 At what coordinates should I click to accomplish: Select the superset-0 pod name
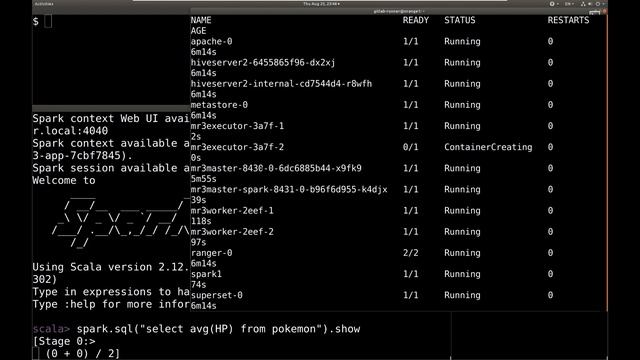[216, 295]
